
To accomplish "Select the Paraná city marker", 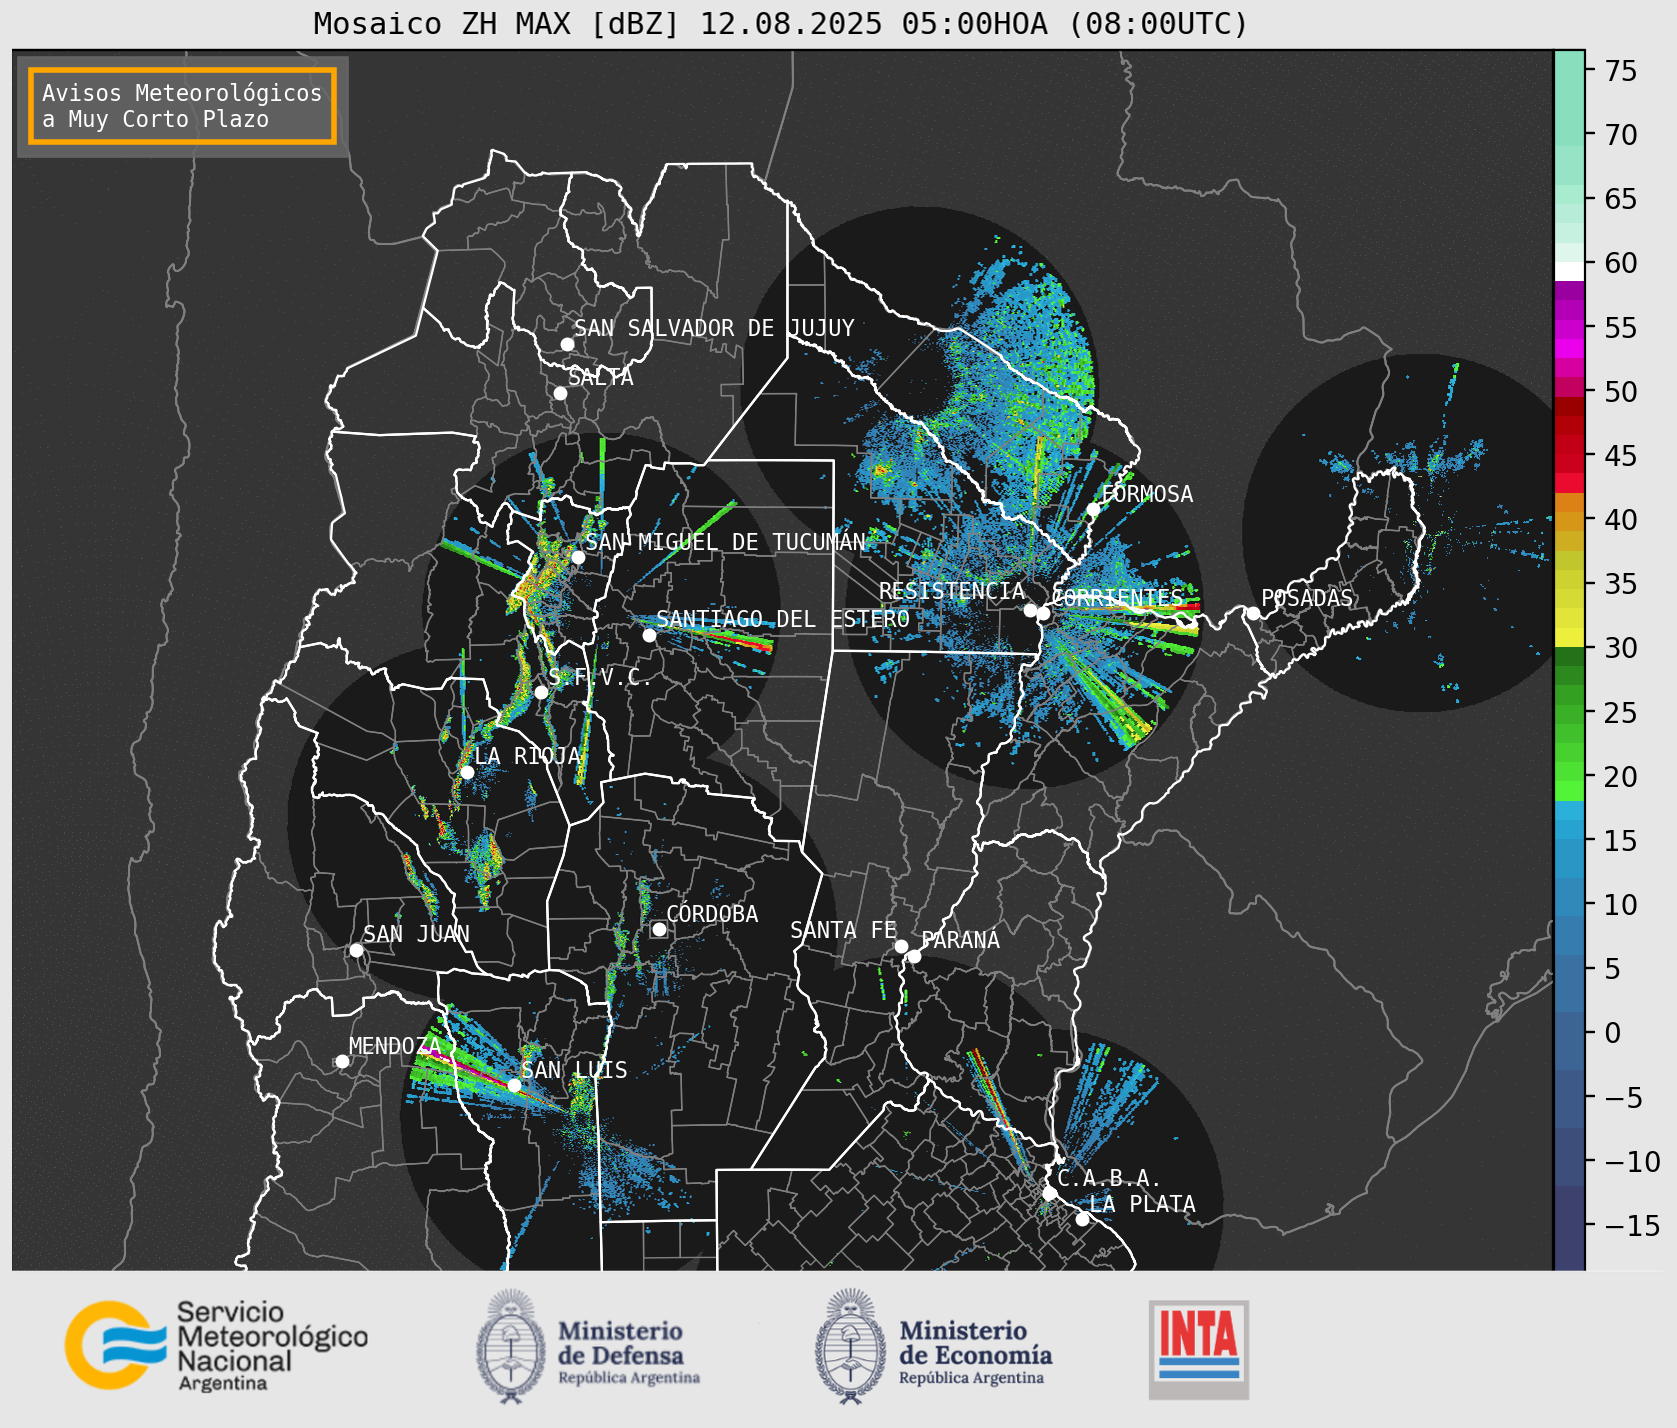I will pos(914,957).
